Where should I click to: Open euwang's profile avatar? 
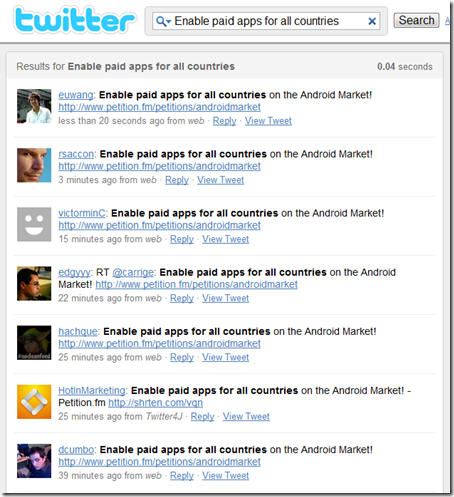[34, 106]
